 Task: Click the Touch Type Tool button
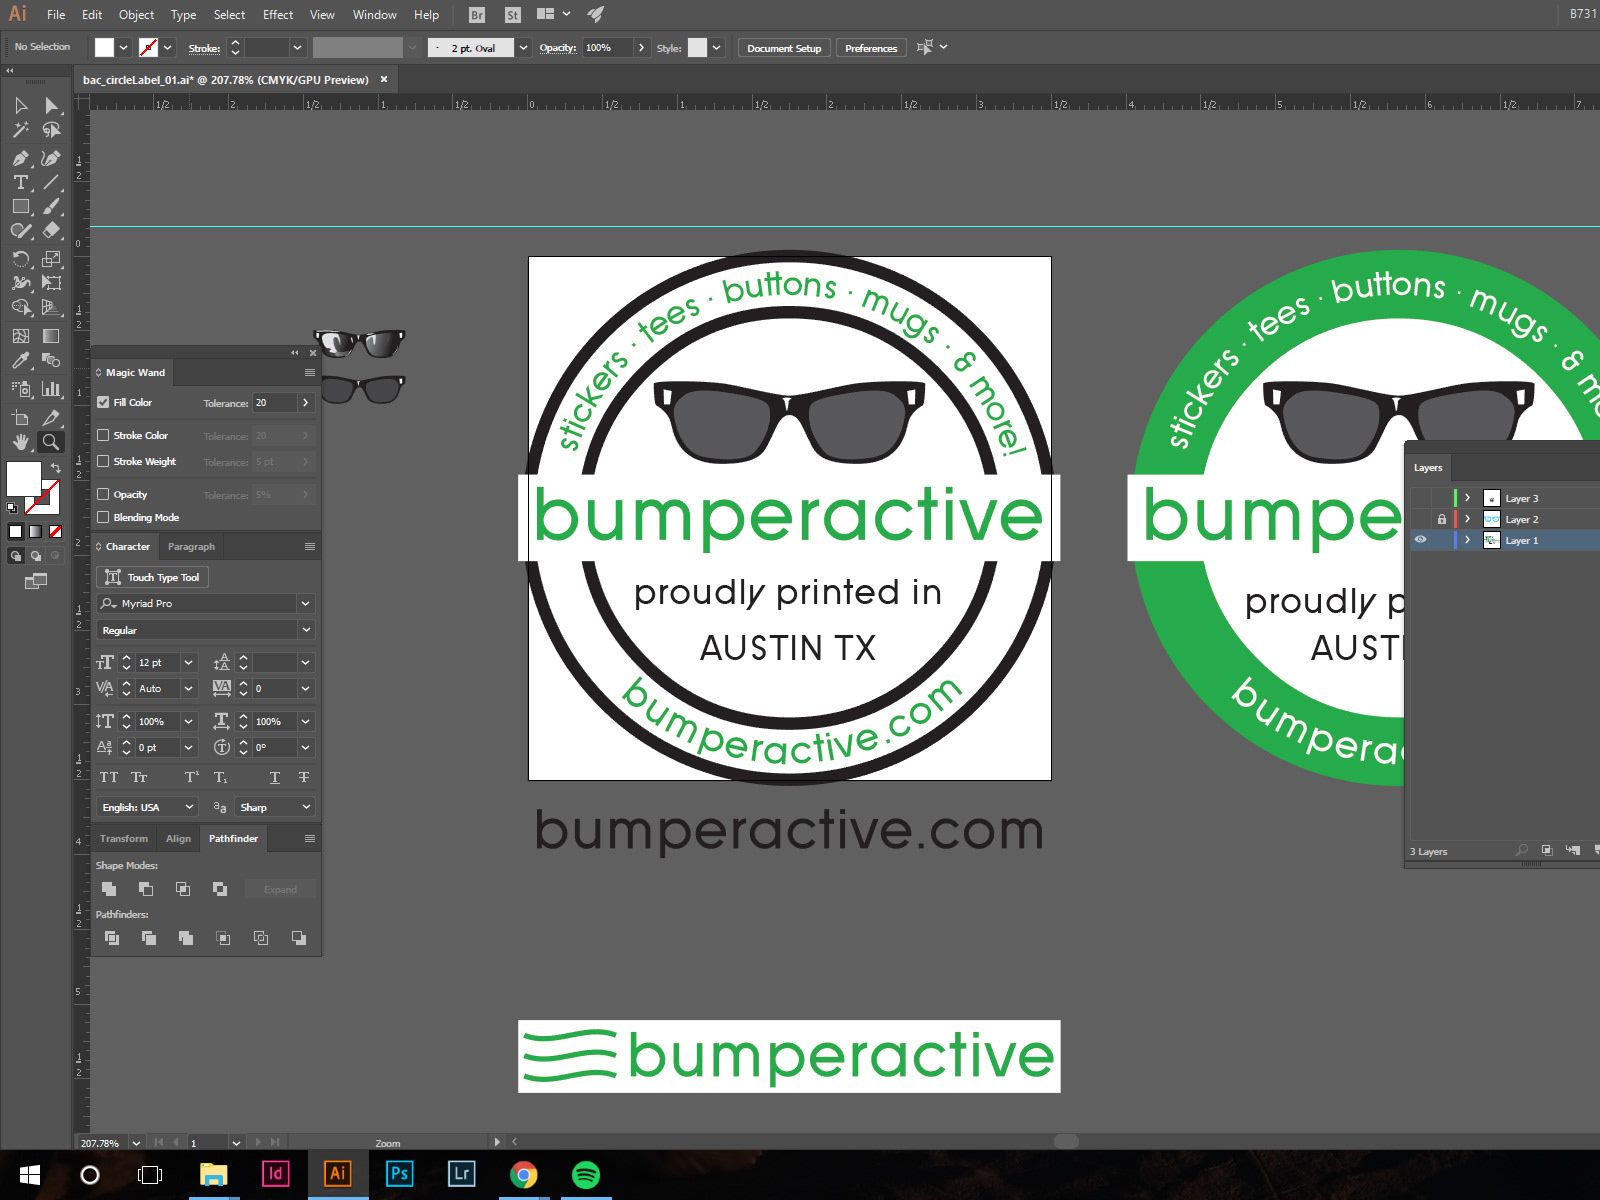[153, 577]
